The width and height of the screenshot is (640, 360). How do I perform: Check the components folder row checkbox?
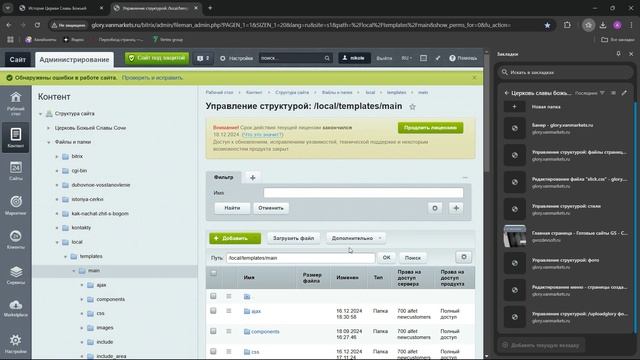tap(213, 331)
